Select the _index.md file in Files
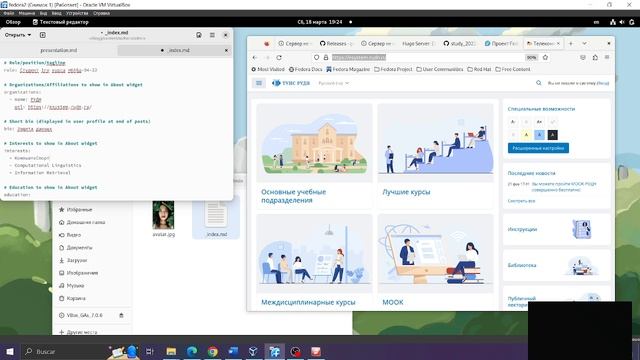Screen dimensions: 640x360 click(216, 216)
